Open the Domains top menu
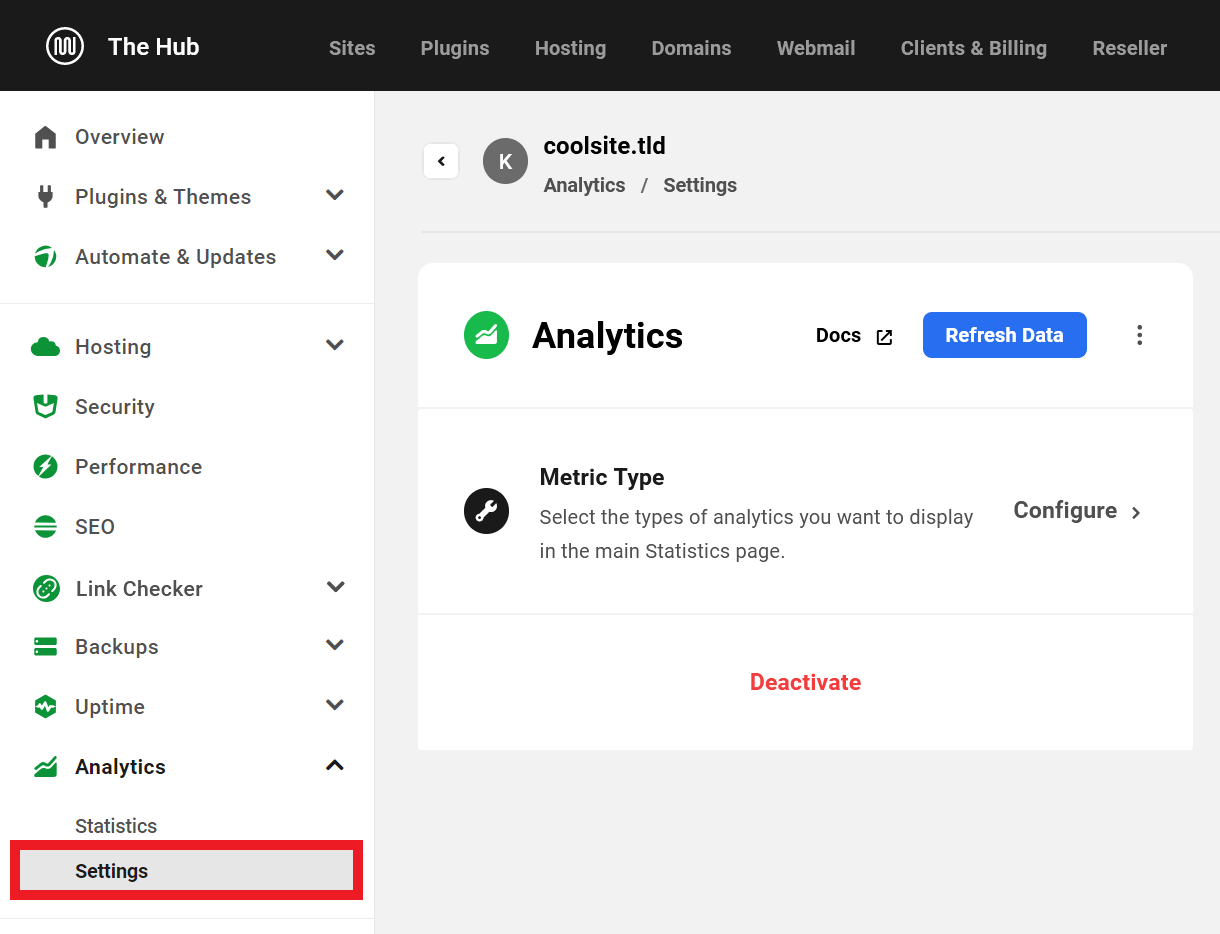The width and height of the screenshot is (1220, 934). click(x=691, y=48)
